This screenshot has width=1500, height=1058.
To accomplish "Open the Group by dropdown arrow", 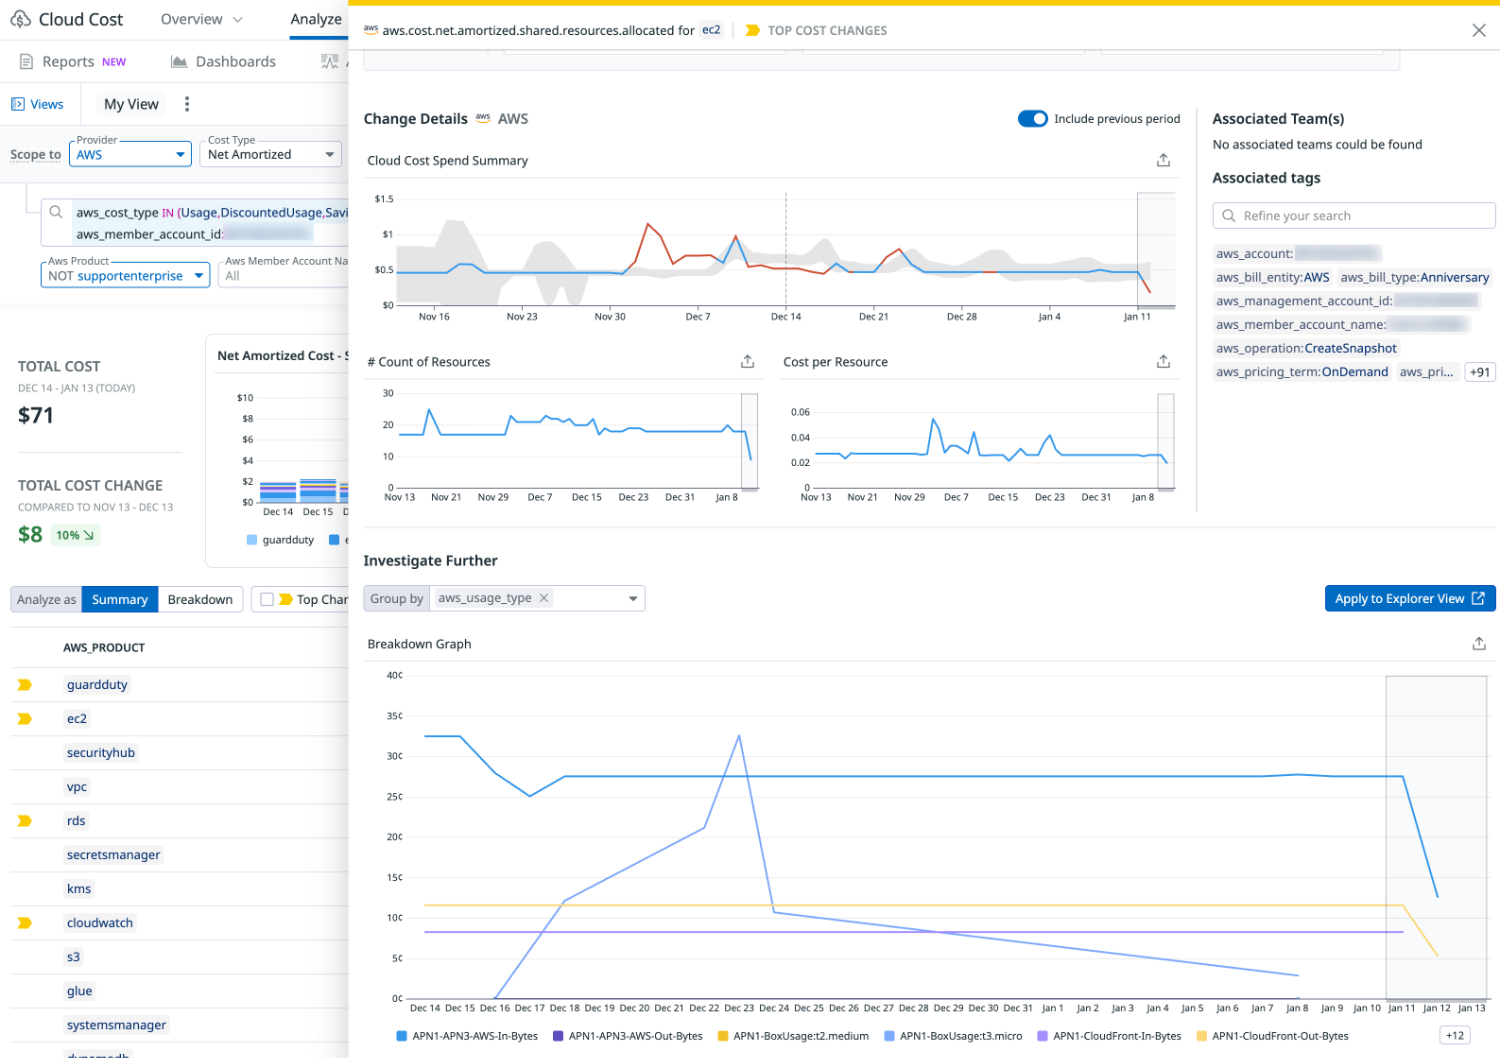I will point(632,599).
